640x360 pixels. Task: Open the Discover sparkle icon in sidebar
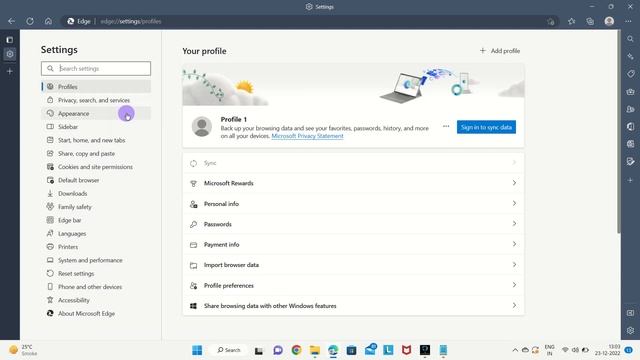click(630, 56)
